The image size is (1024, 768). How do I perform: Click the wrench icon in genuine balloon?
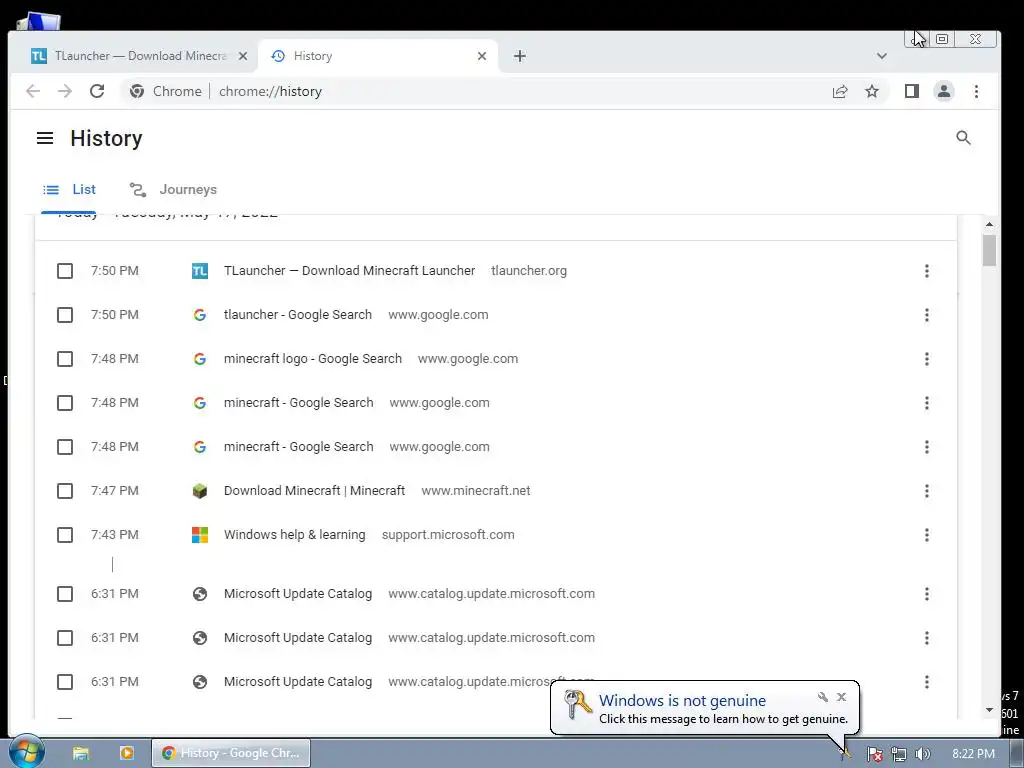tap(823, 697)
